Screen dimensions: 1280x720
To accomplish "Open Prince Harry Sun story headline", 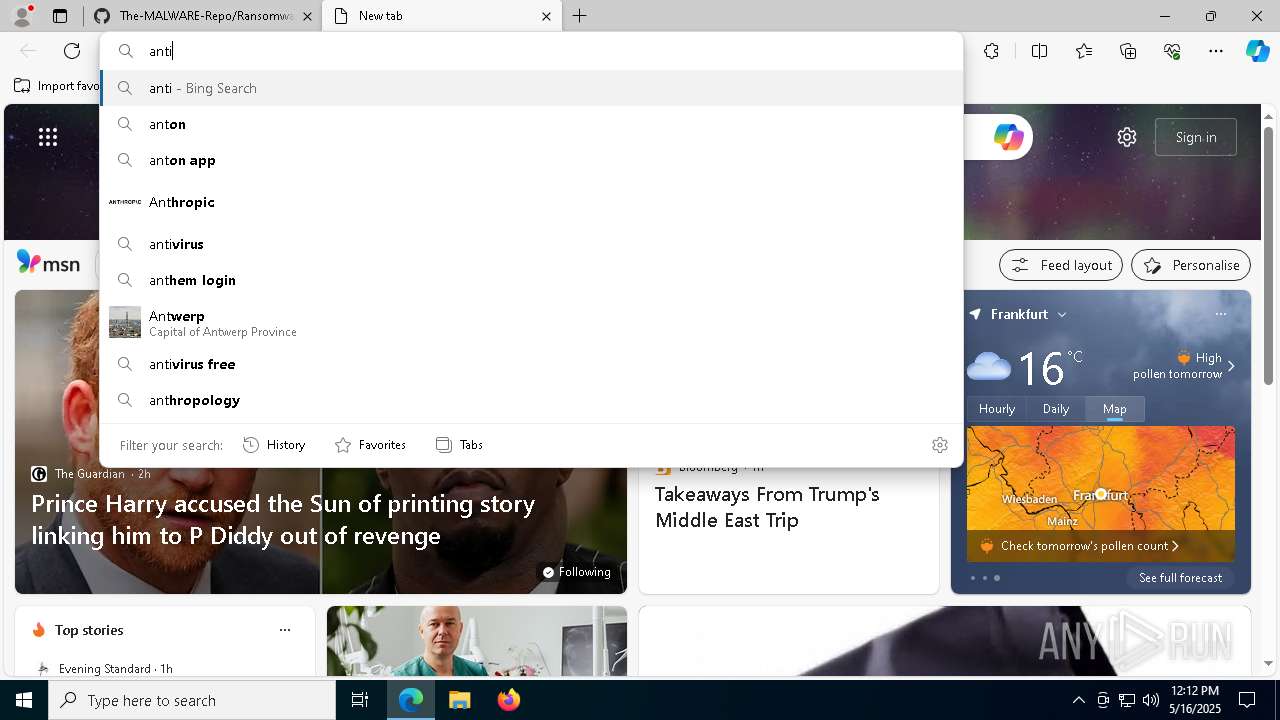I will 283,519.
